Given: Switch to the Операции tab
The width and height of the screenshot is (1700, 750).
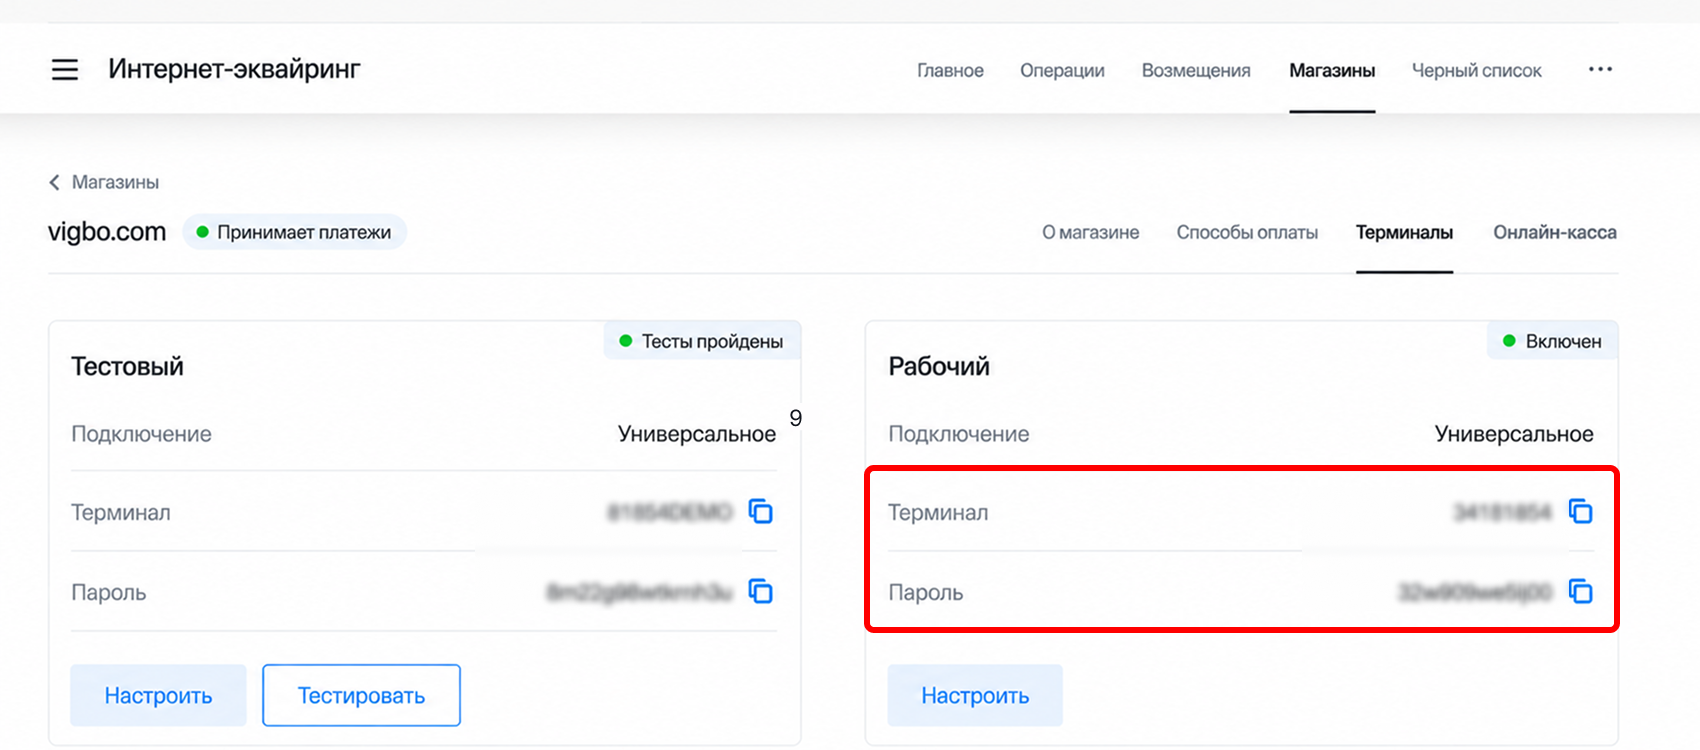Looking at the screenshot, I should point(1062,70).
